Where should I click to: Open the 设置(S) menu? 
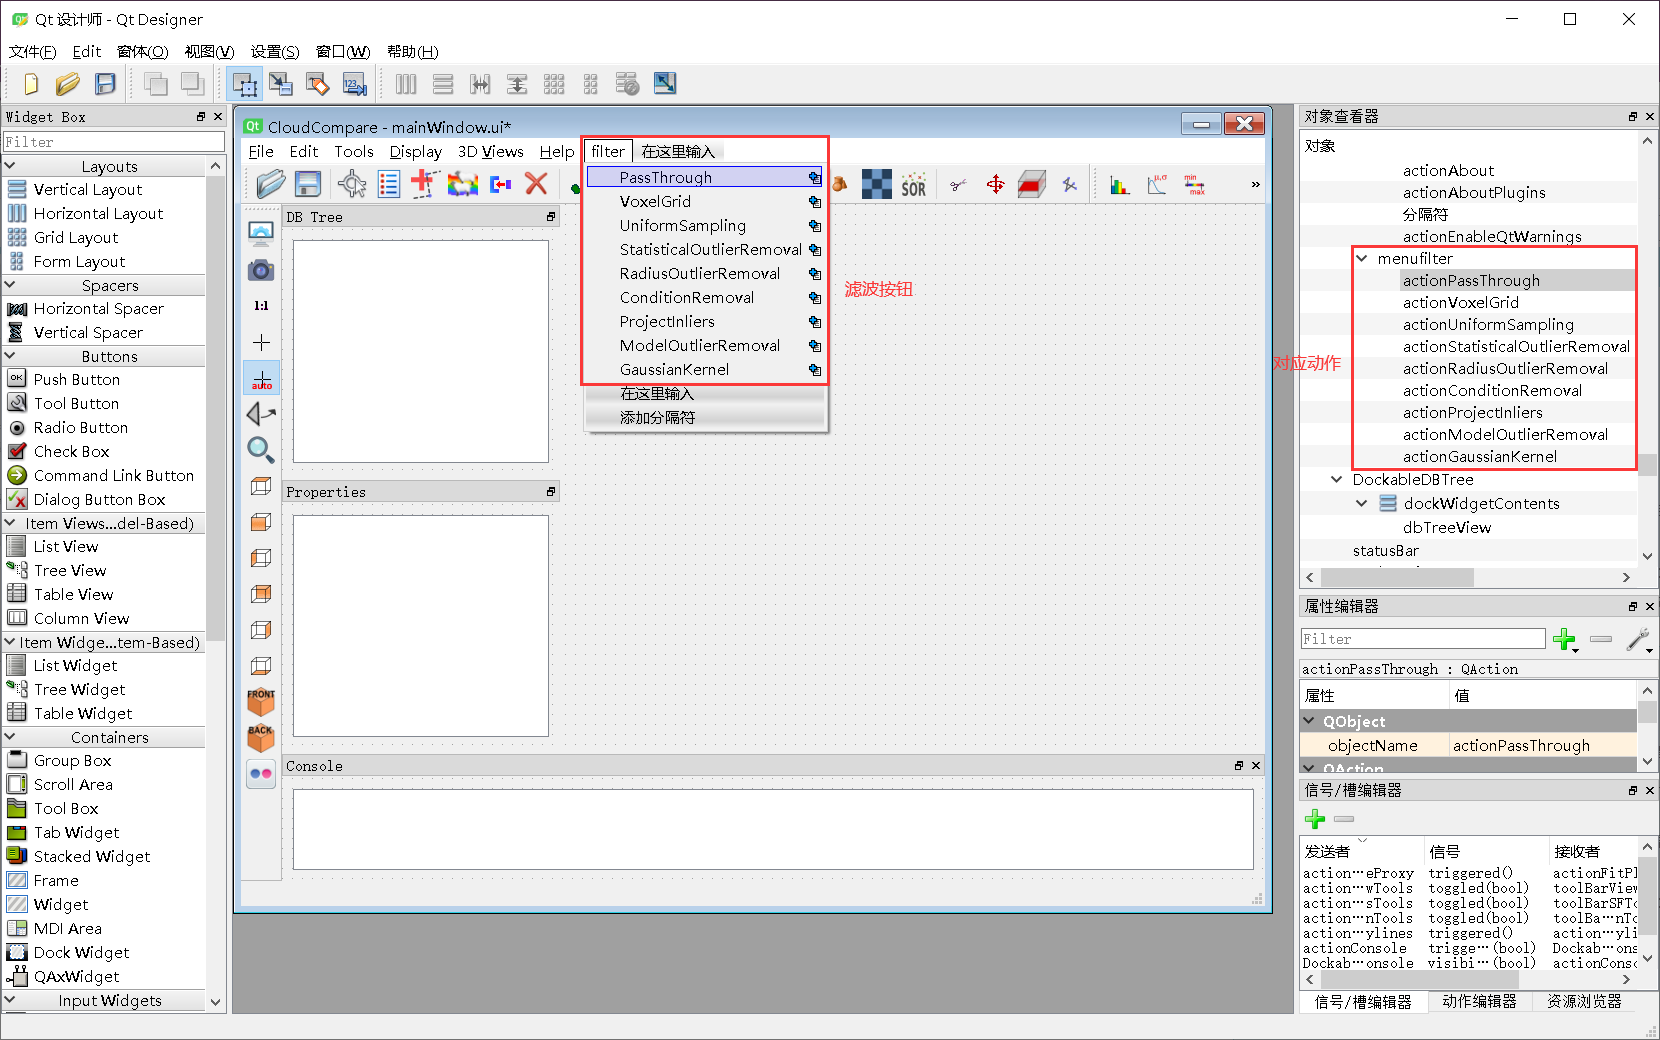(275, 52)
